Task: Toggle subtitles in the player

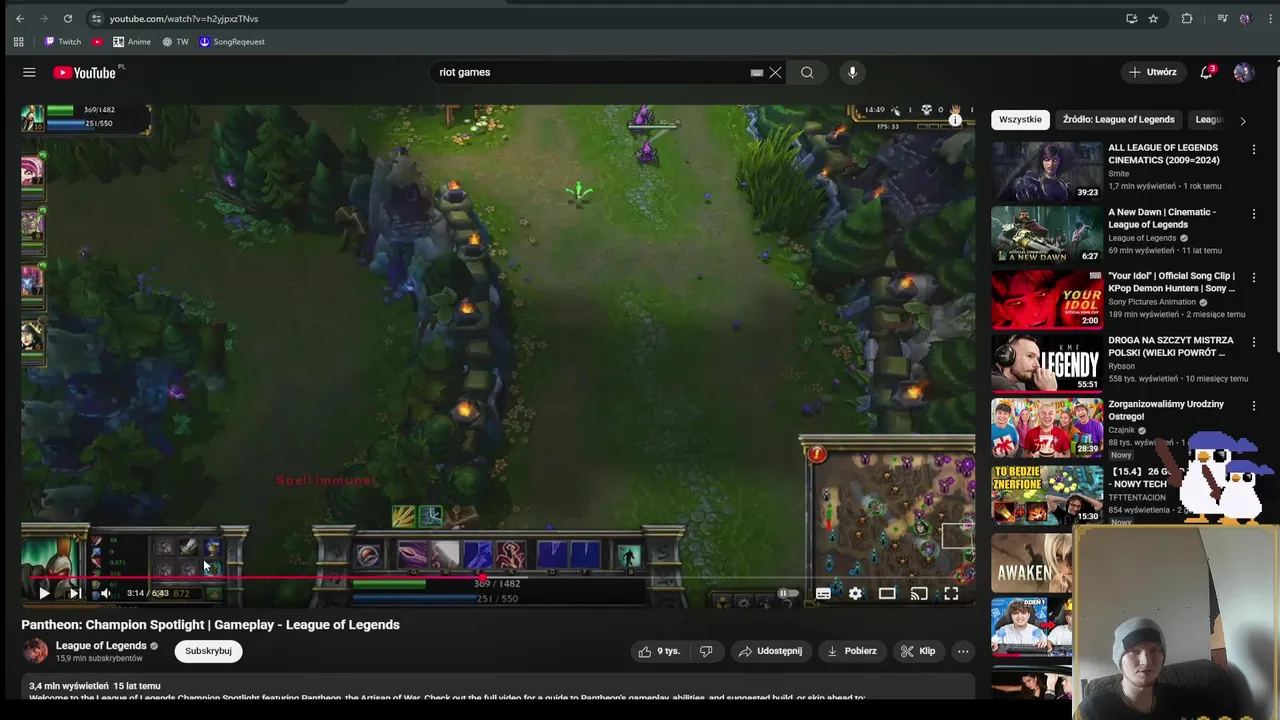Action: [x=823, y=593]
